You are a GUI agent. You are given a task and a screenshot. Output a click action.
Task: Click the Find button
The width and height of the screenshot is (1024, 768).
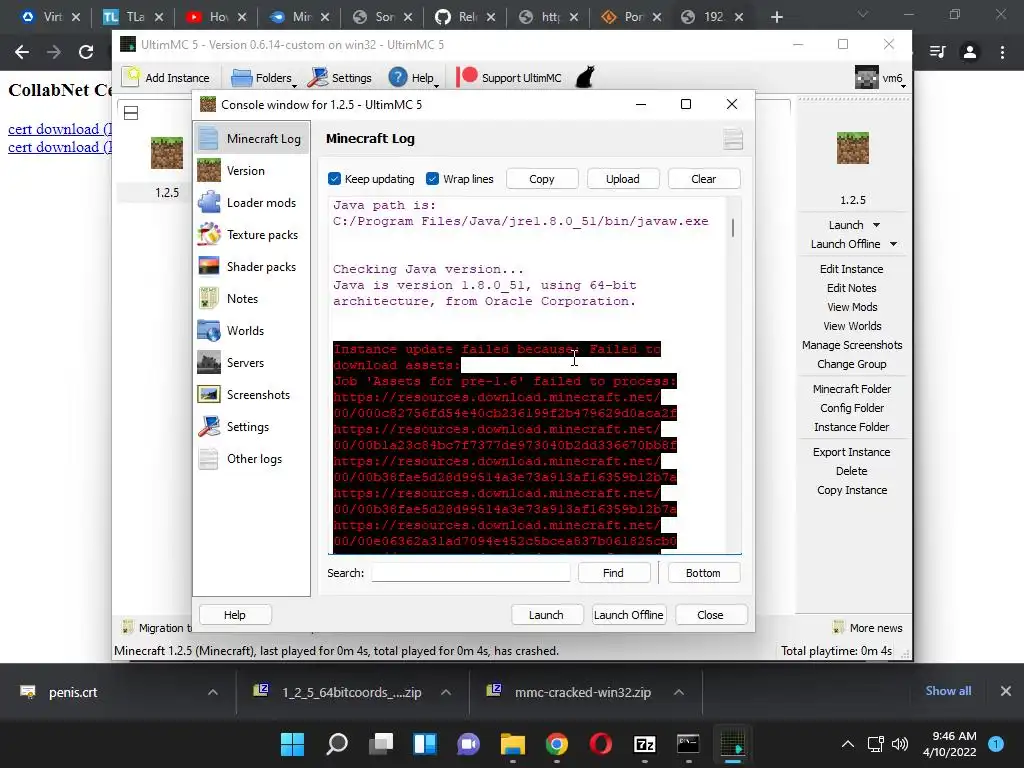click(613, 573)
